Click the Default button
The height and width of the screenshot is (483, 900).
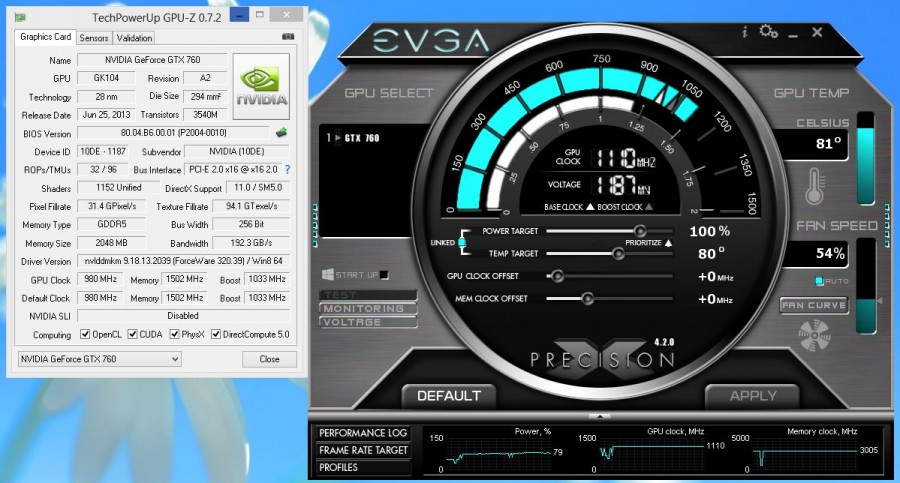click(x=449, y=396)
